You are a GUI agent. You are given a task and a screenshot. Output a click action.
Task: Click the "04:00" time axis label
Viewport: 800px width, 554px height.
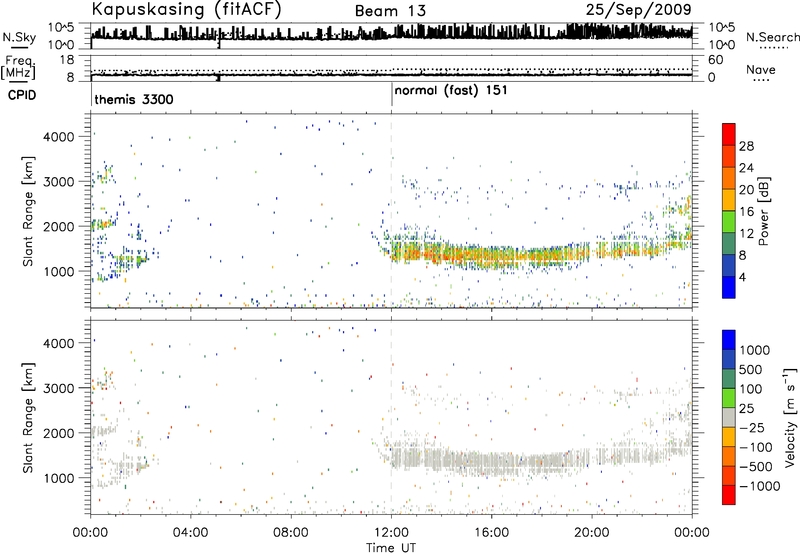point(191,533)
